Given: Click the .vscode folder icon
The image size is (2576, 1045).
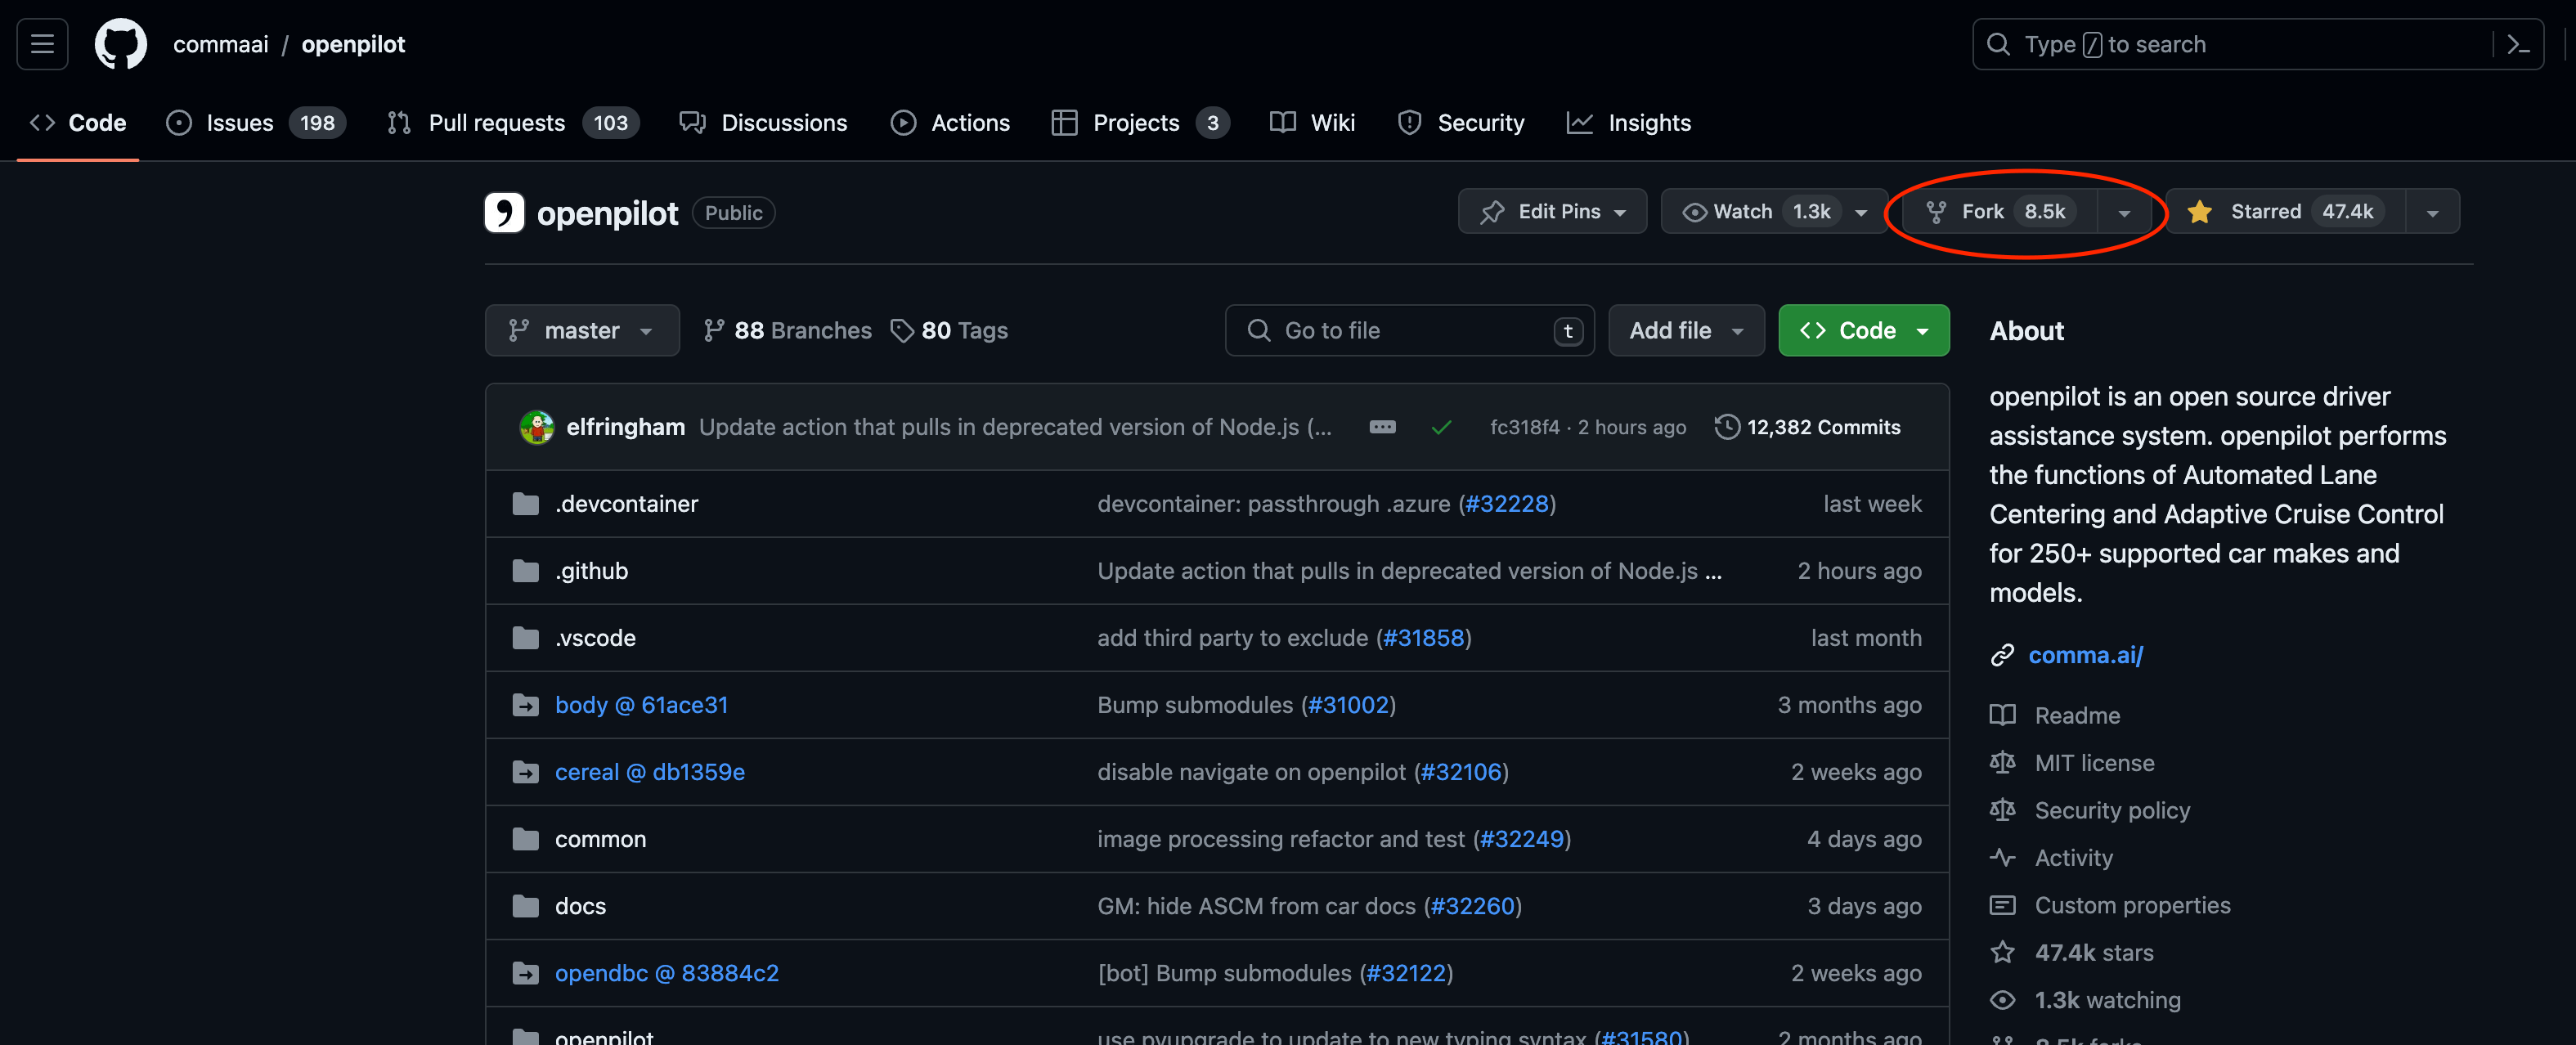Looking at the screenshot, I should 525,638.
